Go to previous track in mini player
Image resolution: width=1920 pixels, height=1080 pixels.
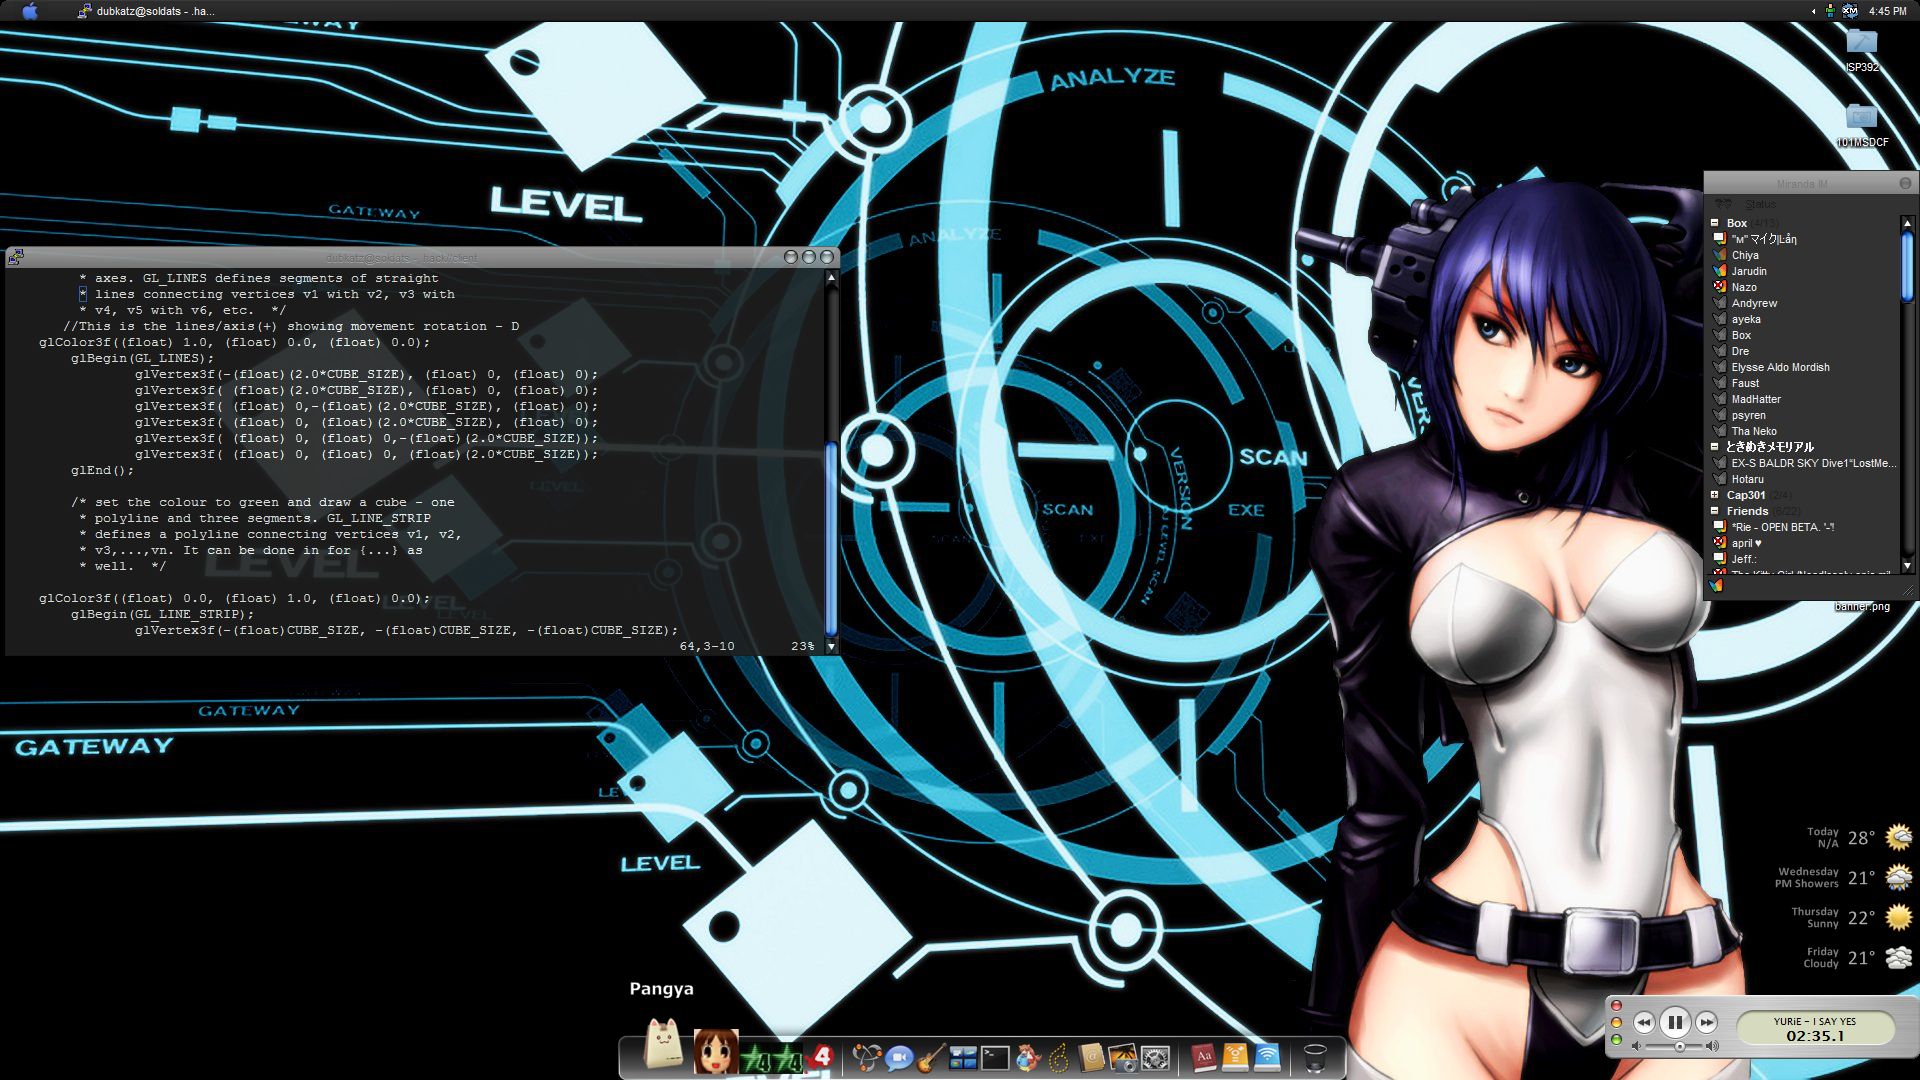(x=1643, y=1022)
